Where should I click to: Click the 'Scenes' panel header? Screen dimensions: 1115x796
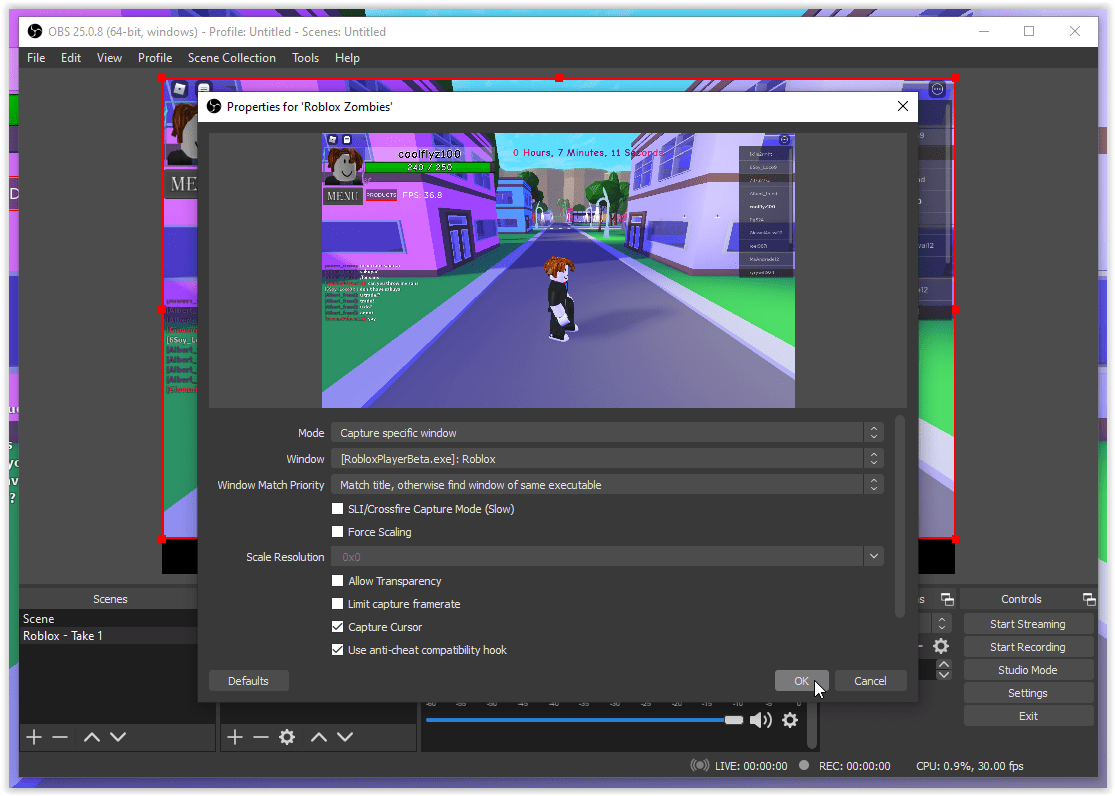pyautogui.click(x=110, y=599)
